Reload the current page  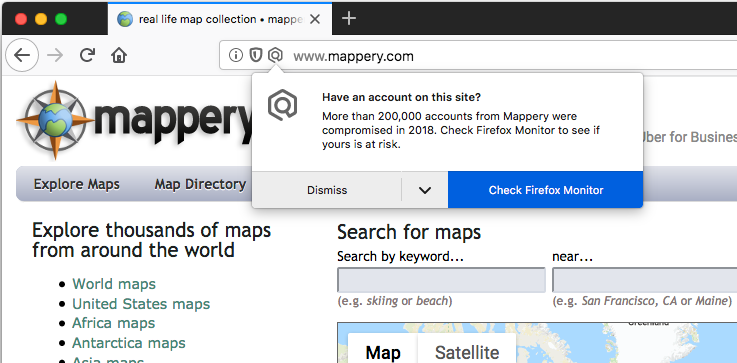(x=87, y=55)
